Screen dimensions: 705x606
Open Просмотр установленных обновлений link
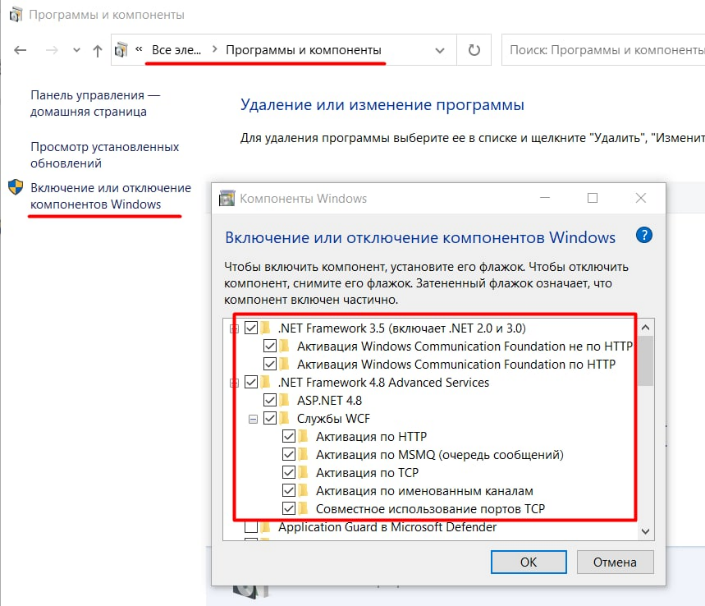tap(104, 155)
